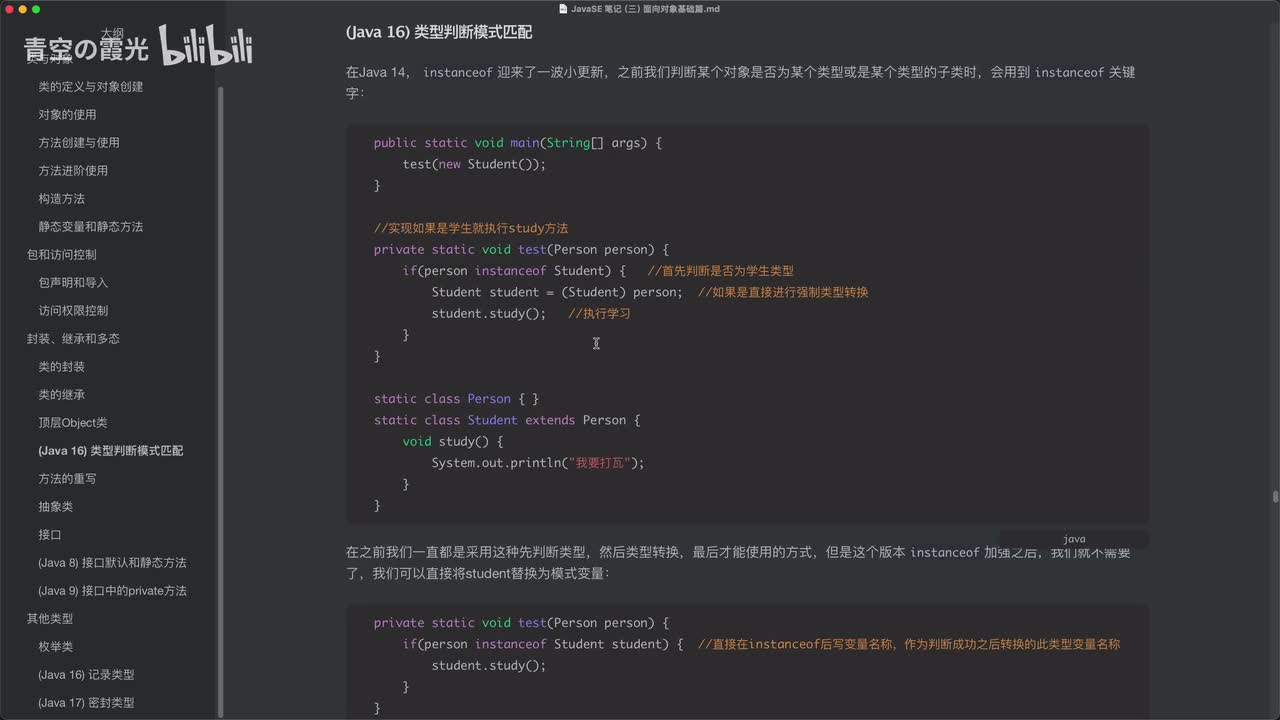Go to (Java 16) 记录类型 section
Viewport: 1280px width, 720px height.
(x=86, y=675)
